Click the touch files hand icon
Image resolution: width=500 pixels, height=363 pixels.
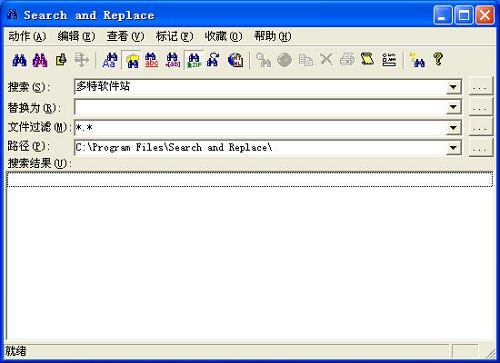click(61, 60)
